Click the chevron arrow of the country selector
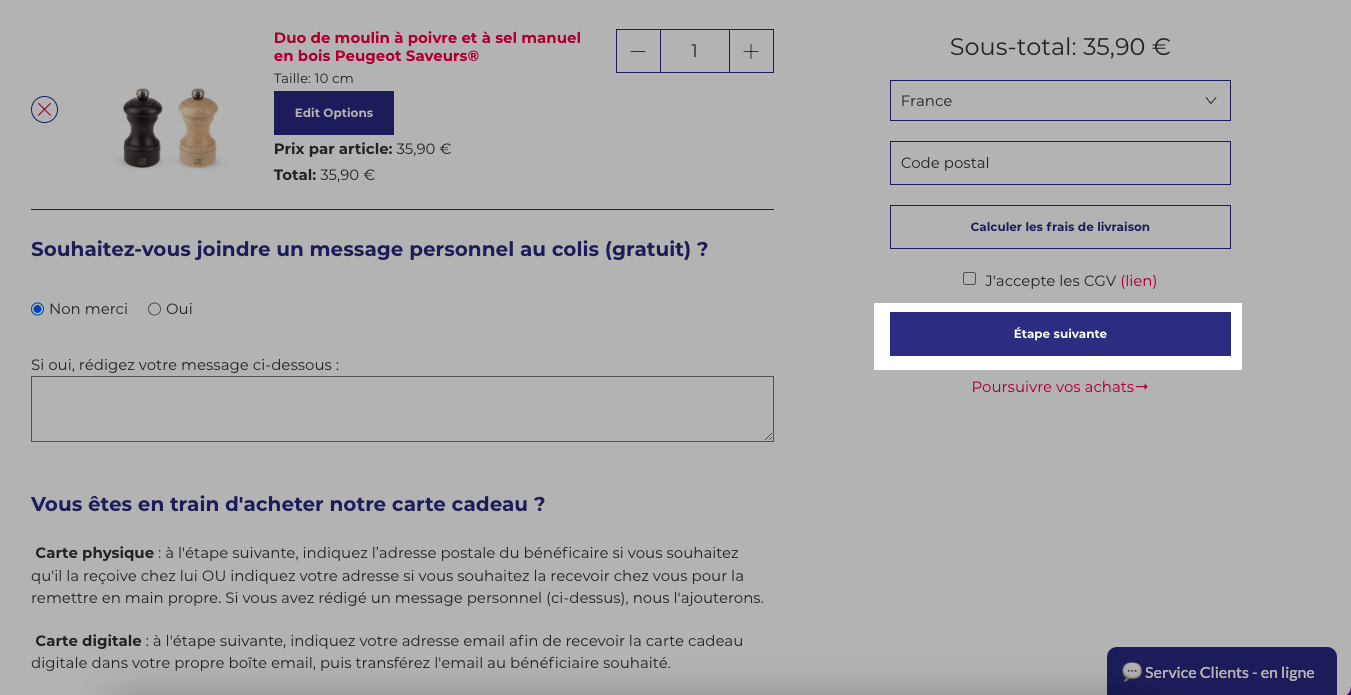The width and height of the screenshot is (1351, 695). (x=1210, y=101)
